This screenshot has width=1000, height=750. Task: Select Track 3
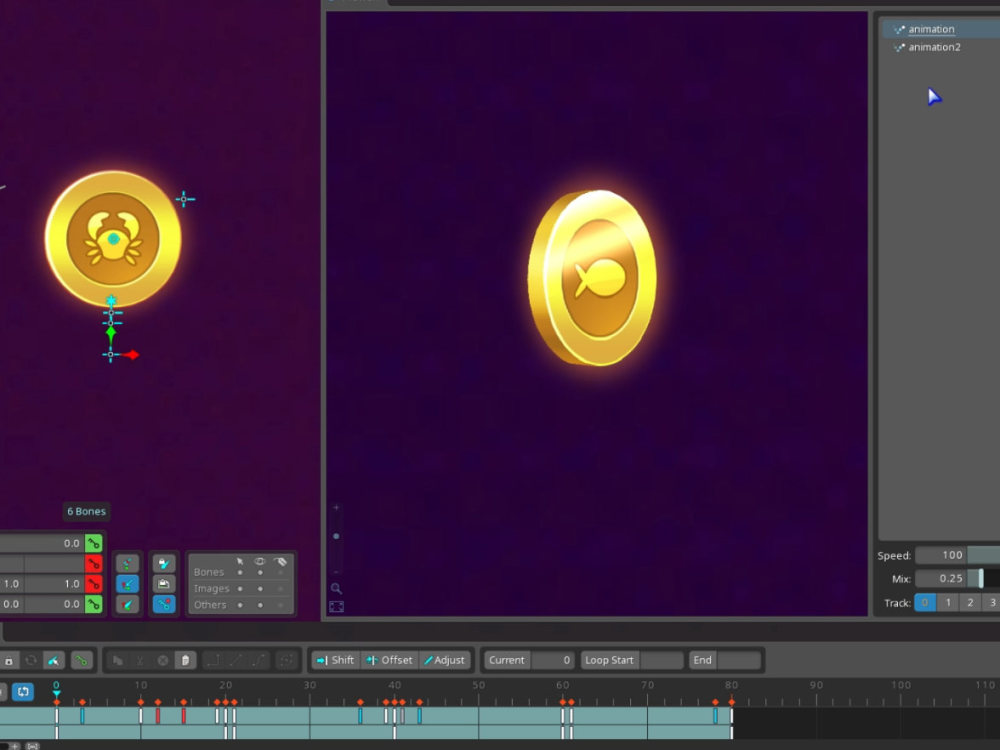point(992,603)
